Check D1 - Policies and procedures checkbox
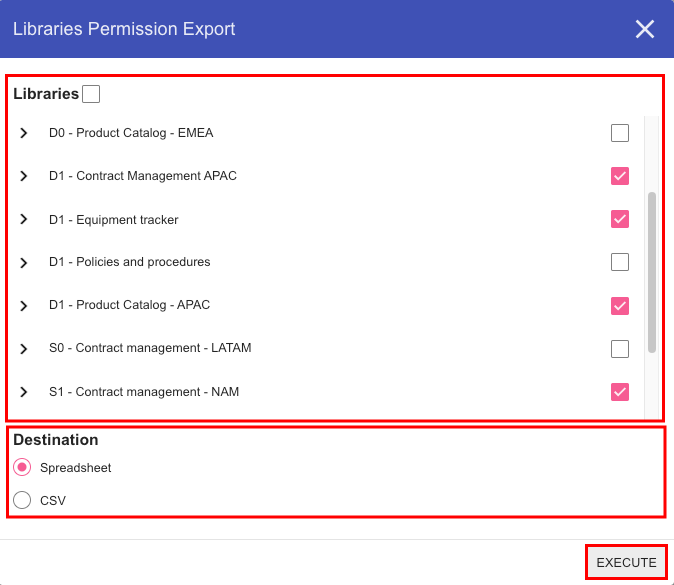 coord(620,262)
